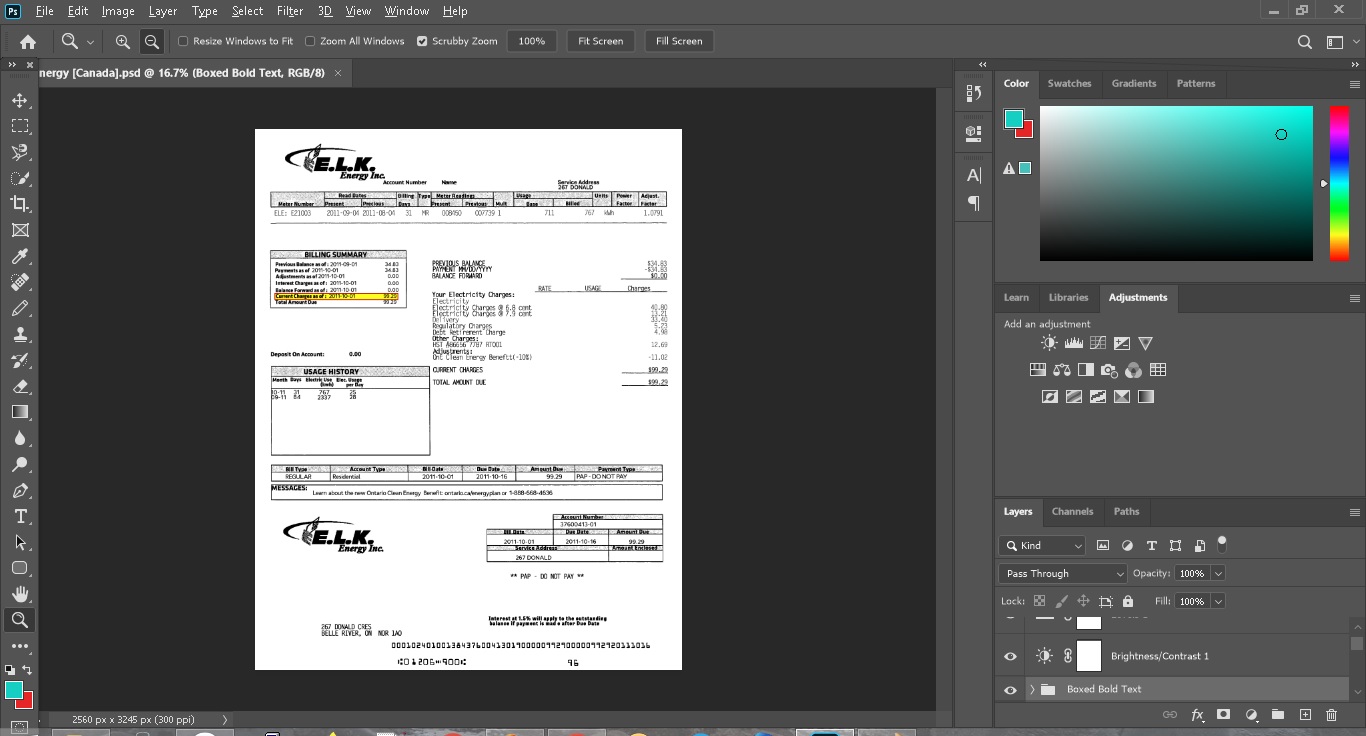Open the layer Opacity dropdown arrow

[1217, 573]
